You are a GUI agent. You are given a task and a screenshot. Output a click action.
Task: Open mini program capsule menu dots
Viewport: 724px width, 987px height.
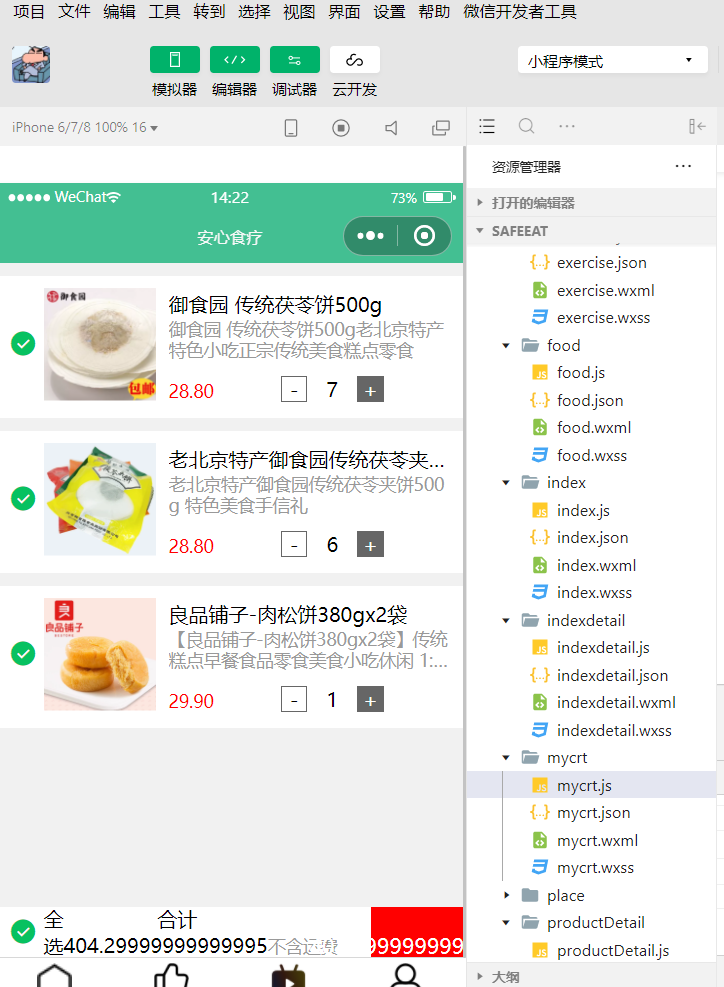point(370,236)
